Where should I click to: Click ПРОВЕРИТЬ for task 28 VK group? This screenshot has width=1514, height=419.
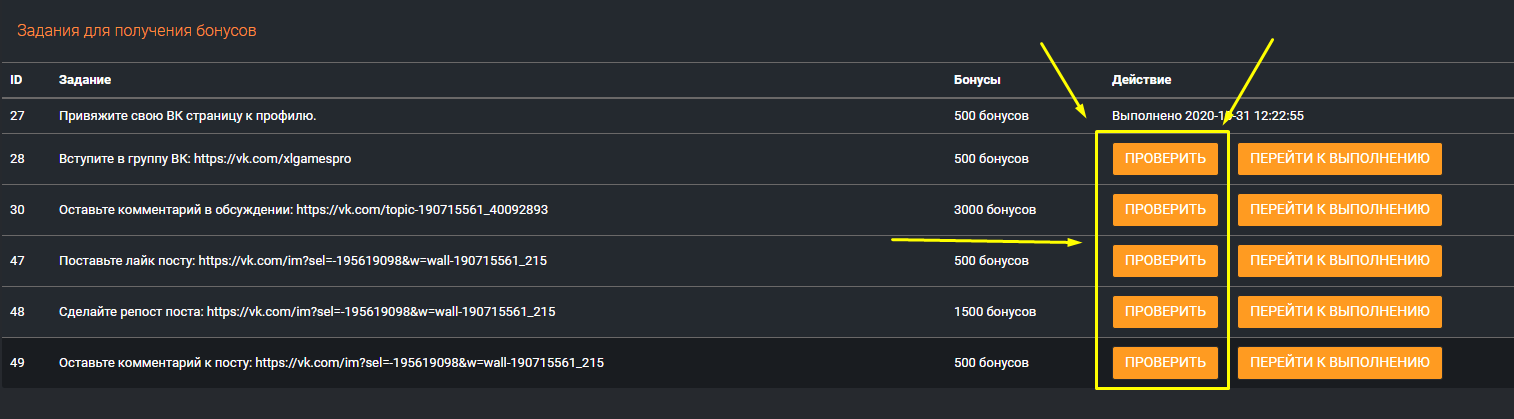[x=1165, y=159]
